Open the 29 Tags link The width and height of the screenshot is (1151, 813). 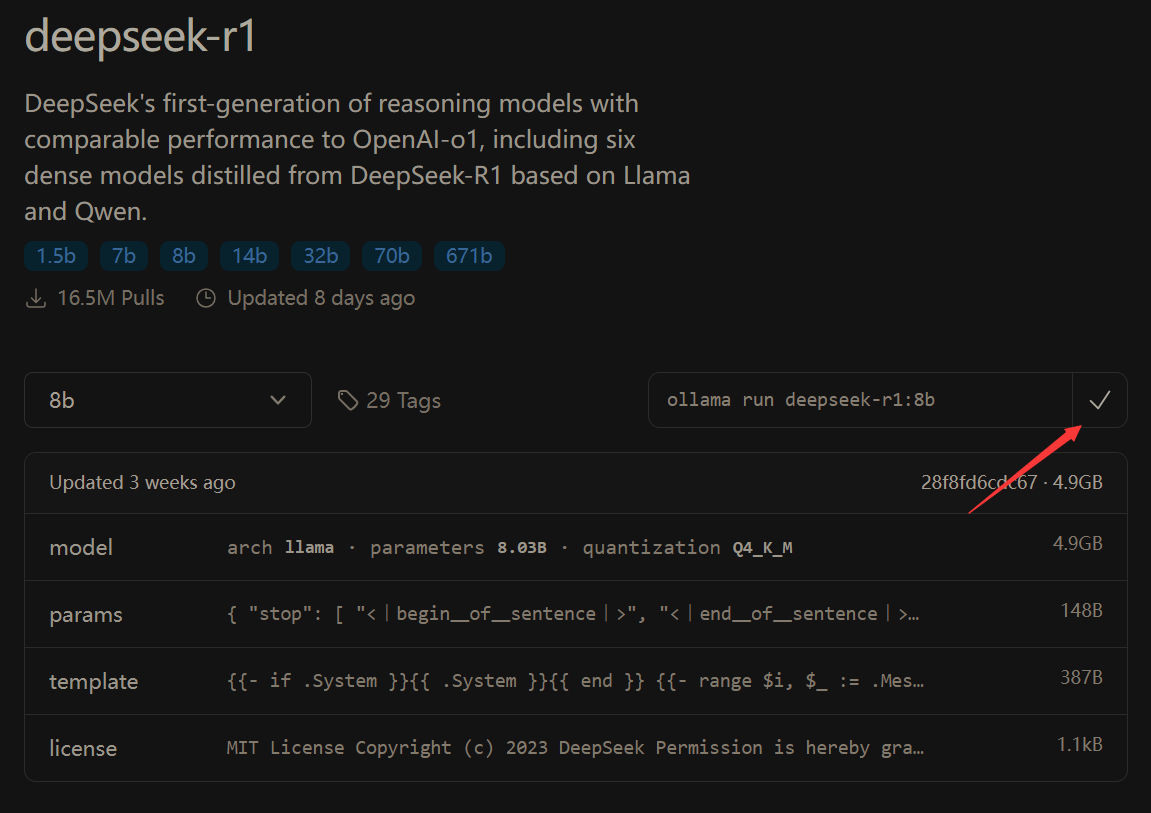tap(402, 401)
